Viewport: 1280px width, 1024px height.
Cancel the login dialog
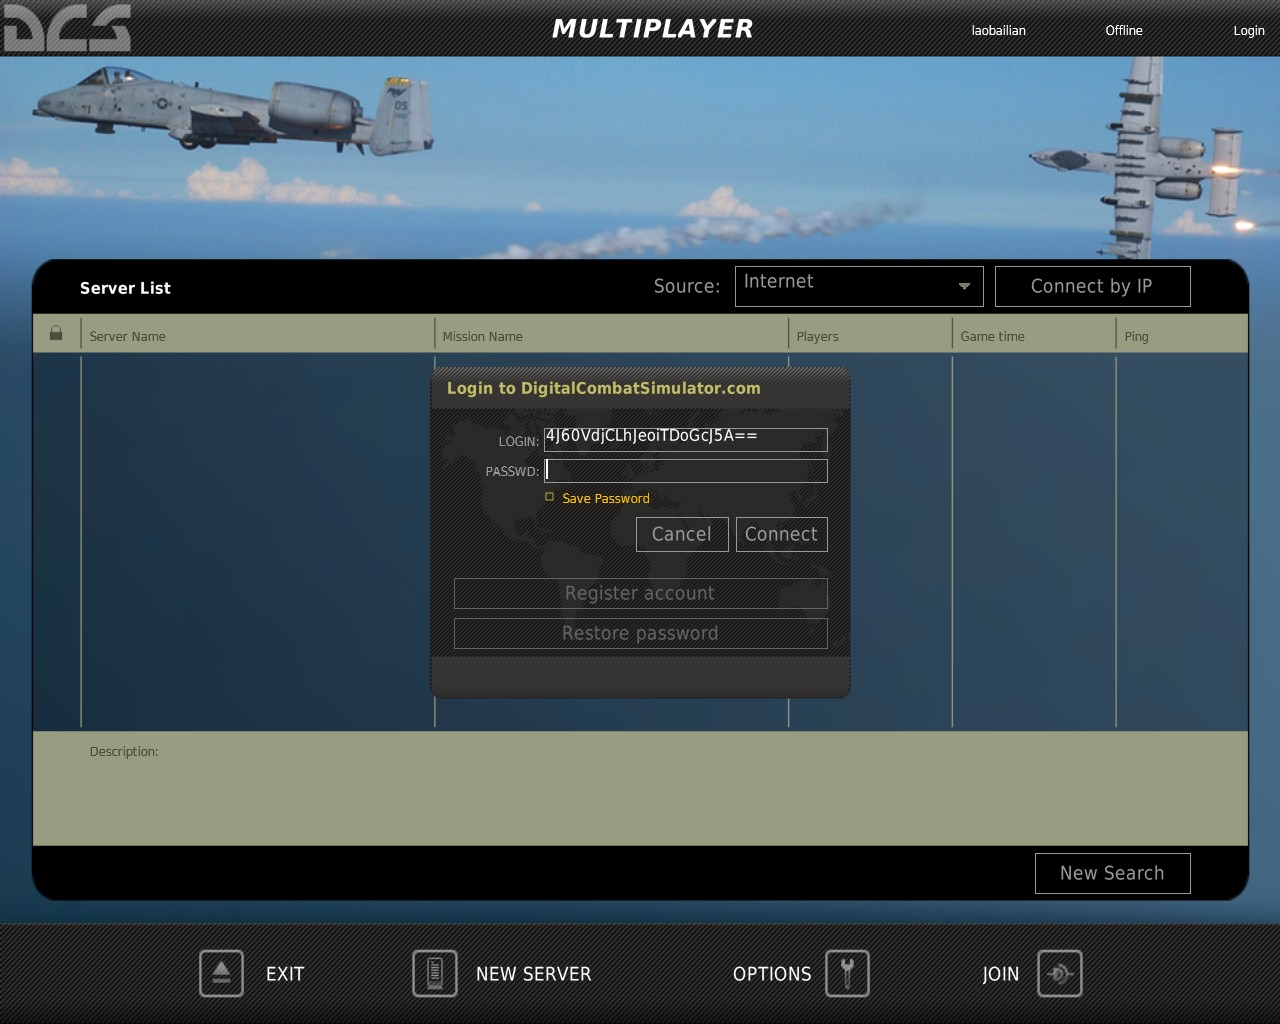pyautogui.click(x=682, y=534)
